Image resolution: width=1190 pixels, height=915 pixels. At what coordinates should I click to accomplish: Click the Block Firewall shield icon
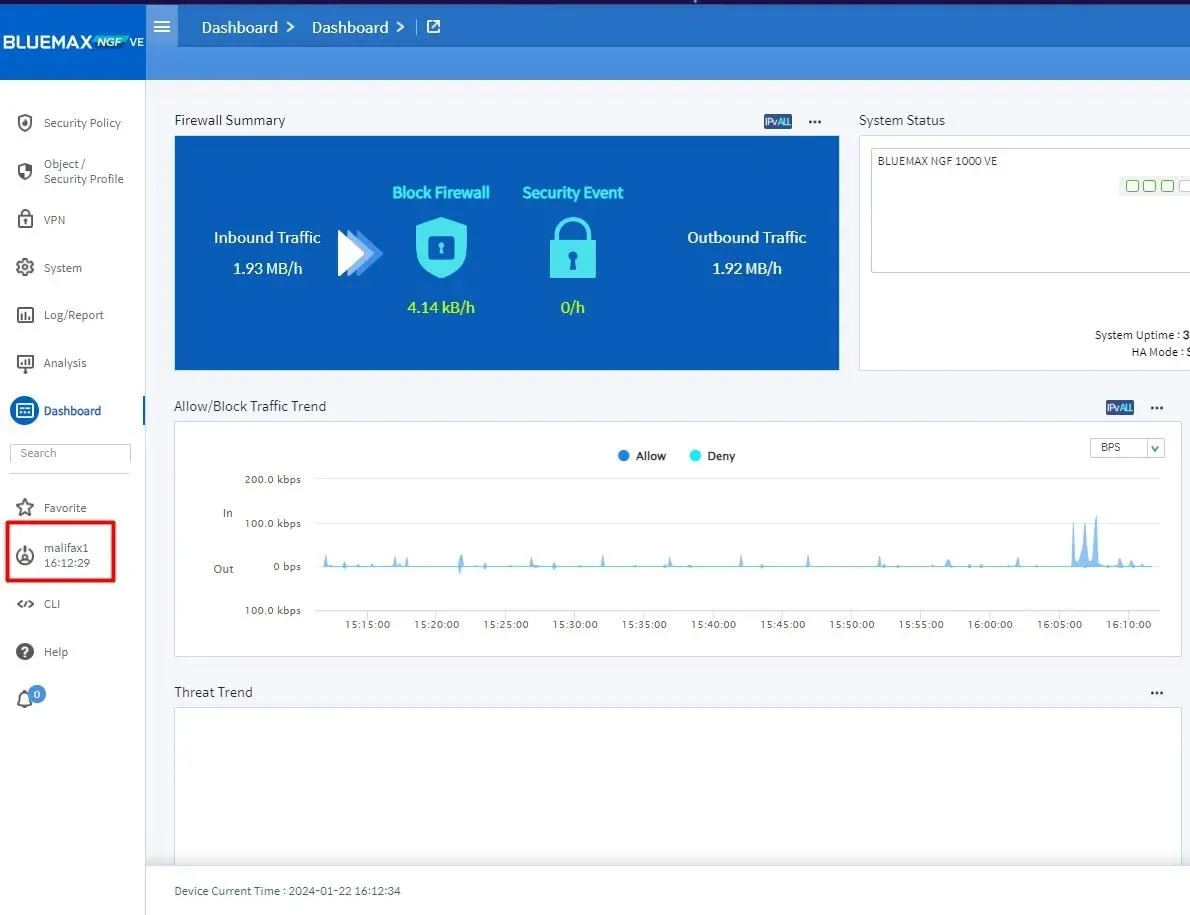click(x=441, y=247)
